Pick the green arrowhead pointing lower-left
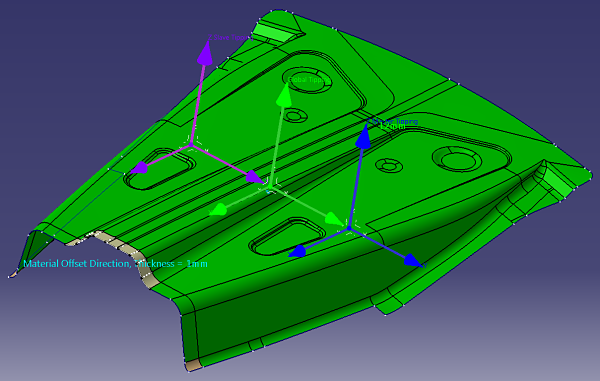Viewport: 600px width, 381px height. (x=218, y=210)
